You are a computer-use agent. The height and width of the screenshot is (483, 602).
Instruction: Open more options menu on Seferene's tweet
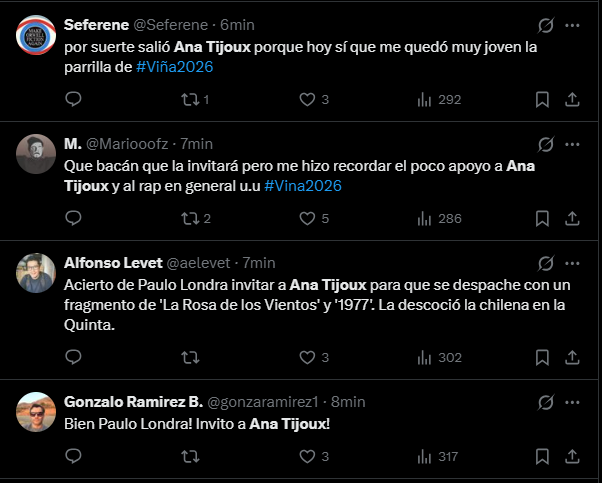click(x=573, y=25)
